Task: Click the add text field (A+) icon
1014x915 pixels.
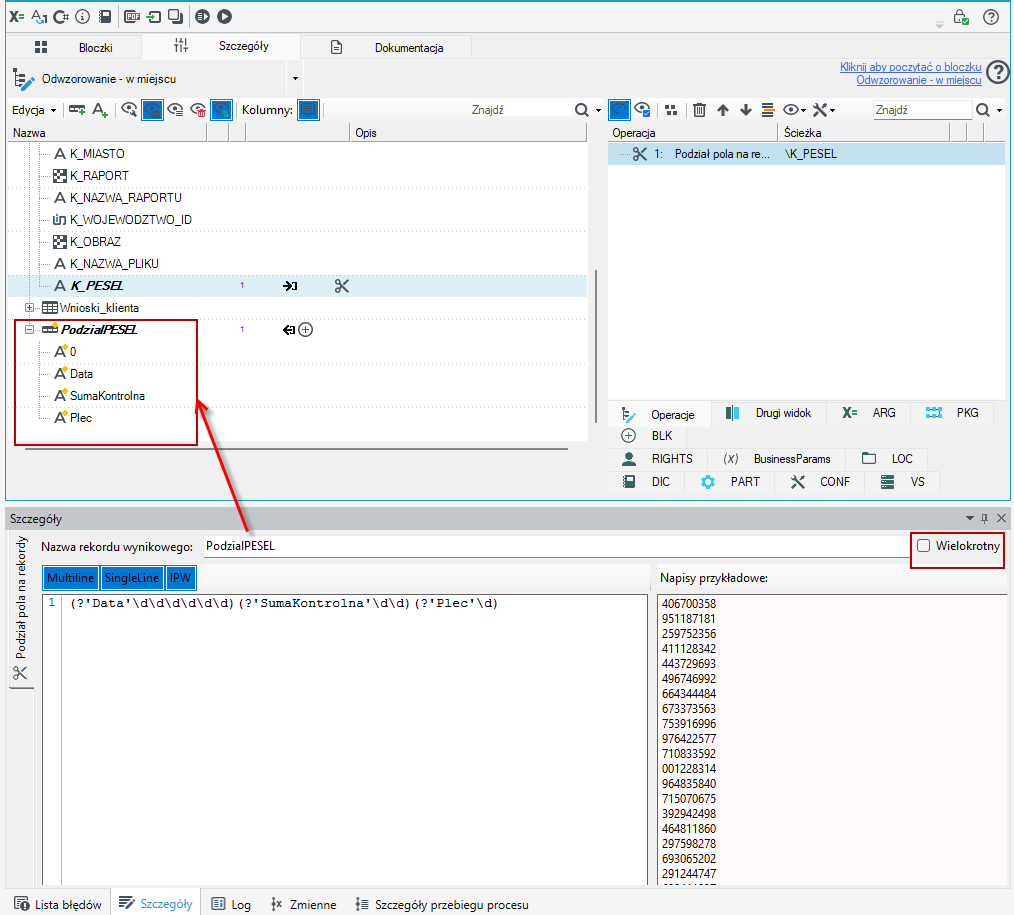Action: pyautogui.click(x=100, y=110)
